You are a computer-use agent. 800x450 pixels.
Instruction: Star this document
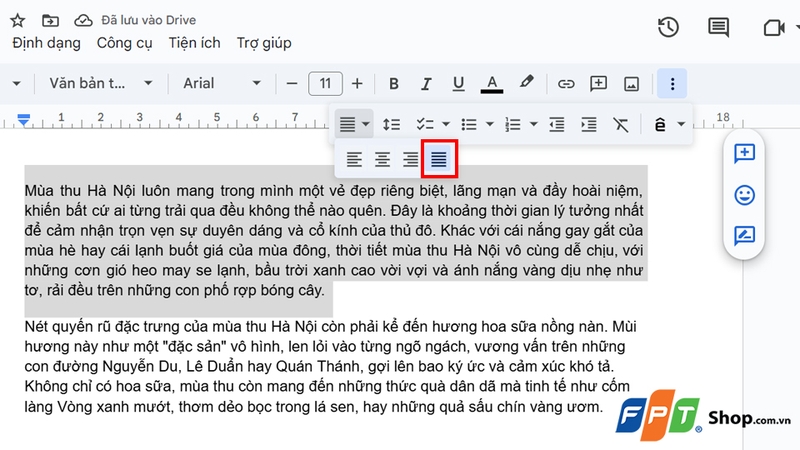(17, 20)
